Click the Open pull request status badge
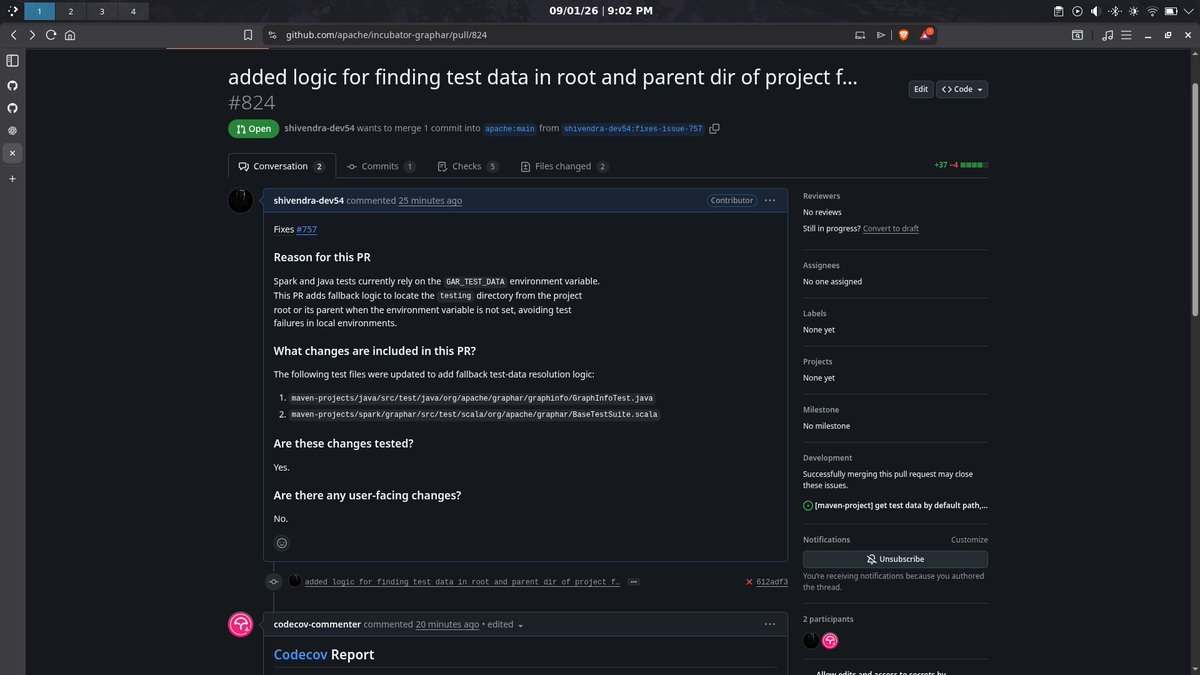This screenshot has height=675, width=1200. point(254,129)
